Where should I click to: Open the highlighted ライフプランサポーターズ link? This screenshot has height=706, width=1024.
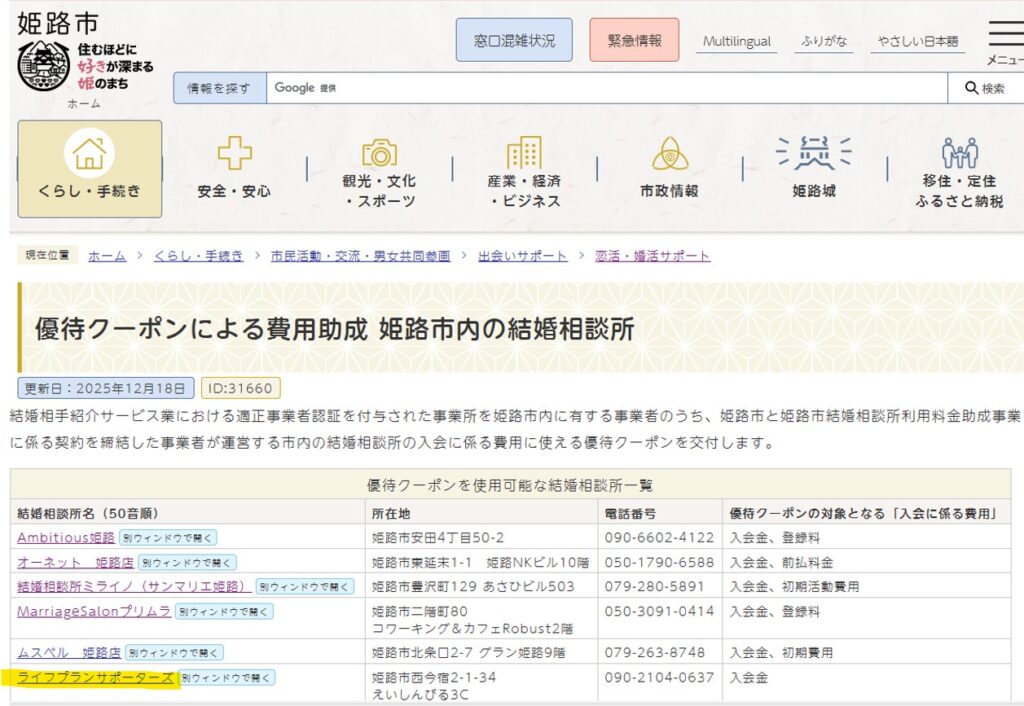(96, 678)
